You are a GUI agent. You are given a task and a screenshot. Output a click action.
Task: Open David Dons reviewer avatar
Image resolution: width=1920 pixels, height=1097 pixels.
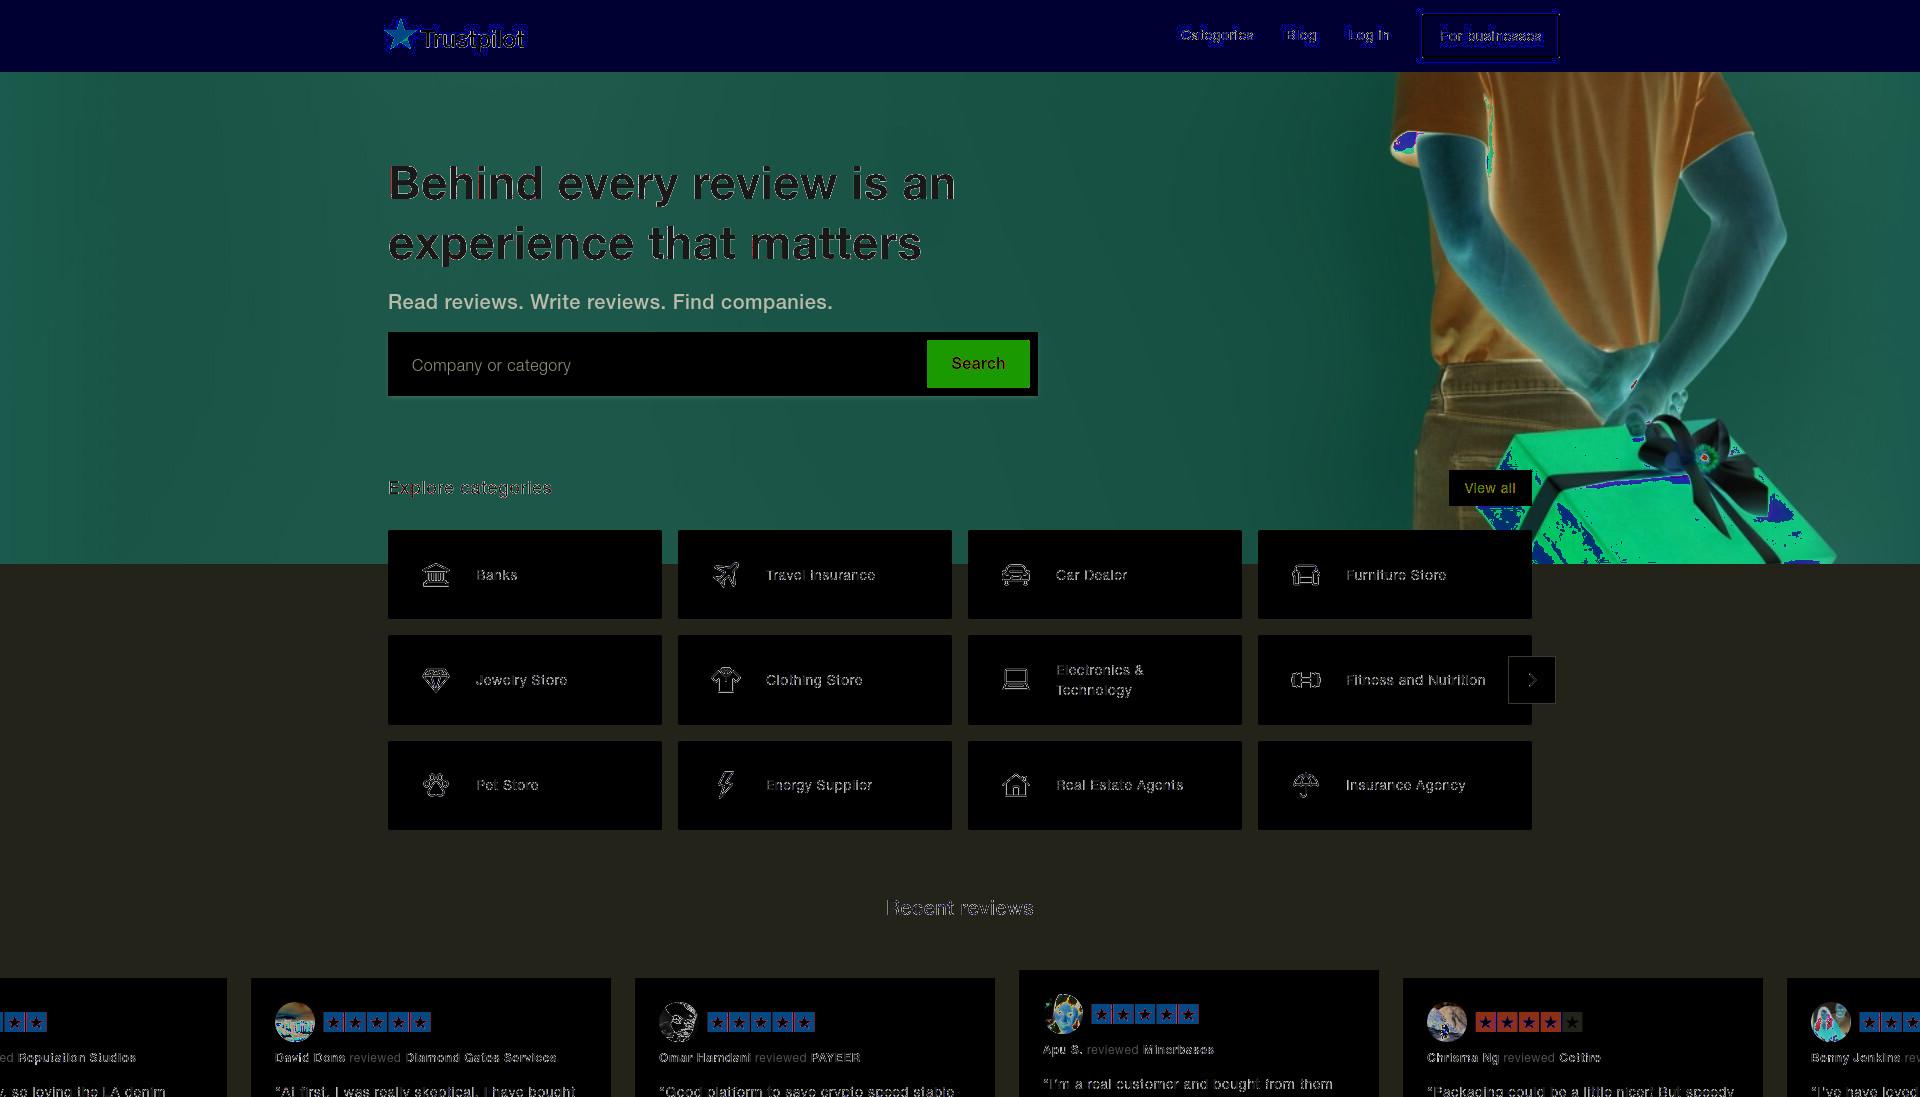click(x=295, y=1022)
